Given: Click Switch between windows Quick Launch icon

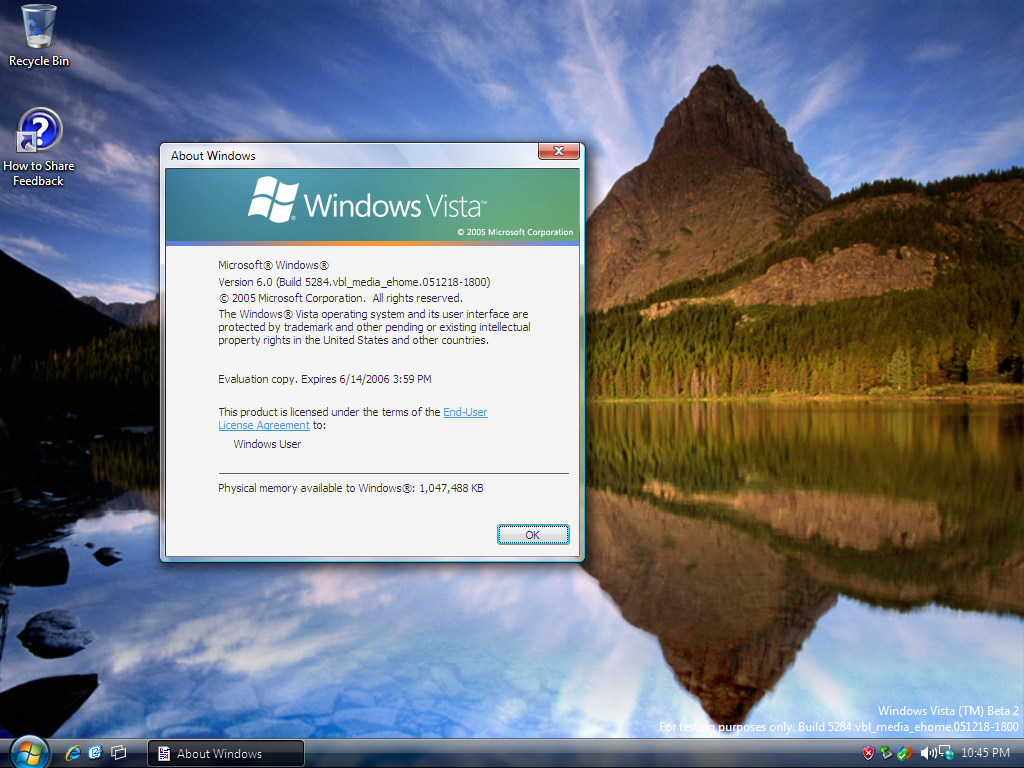Looking at the screenshot, I should [x=119, y=753].
